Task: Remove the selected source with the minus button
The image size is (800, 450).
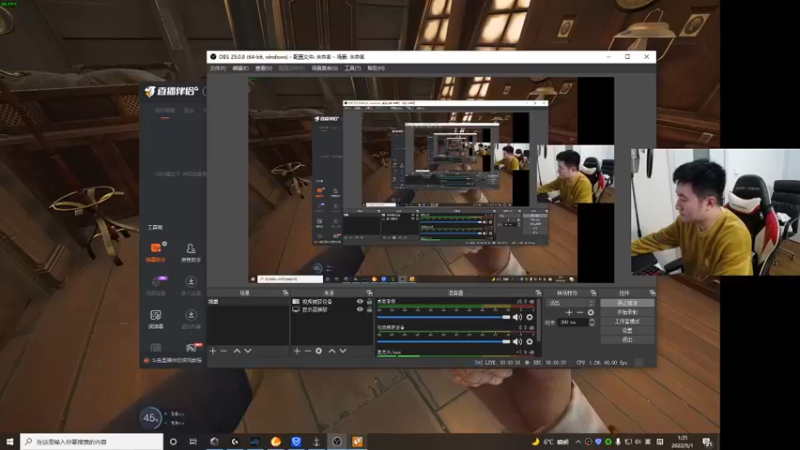Action: point(308,351)
